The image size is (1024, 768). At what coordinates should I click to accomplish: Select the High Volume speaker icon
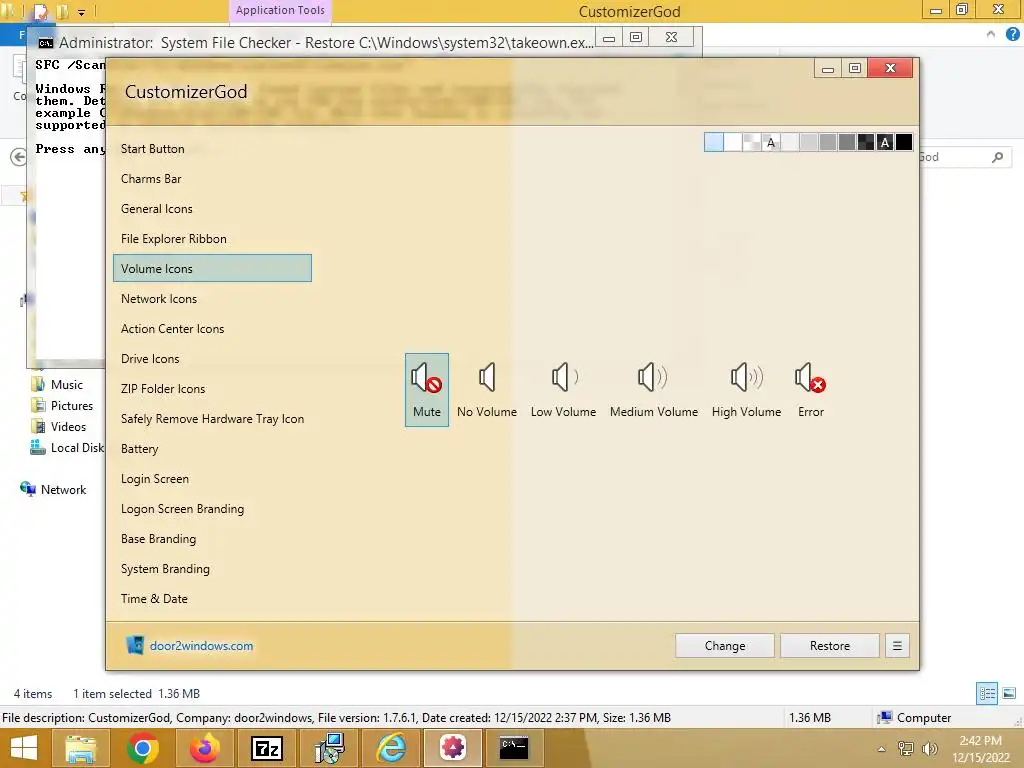pos(746,390)
